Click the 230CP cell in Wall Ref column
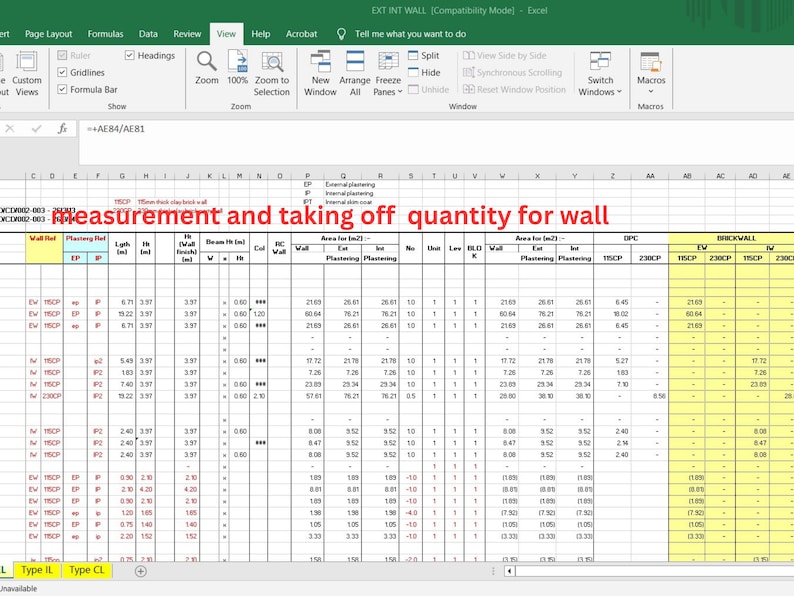The width and height of the screenshot is (794, 596). point(52,396)
